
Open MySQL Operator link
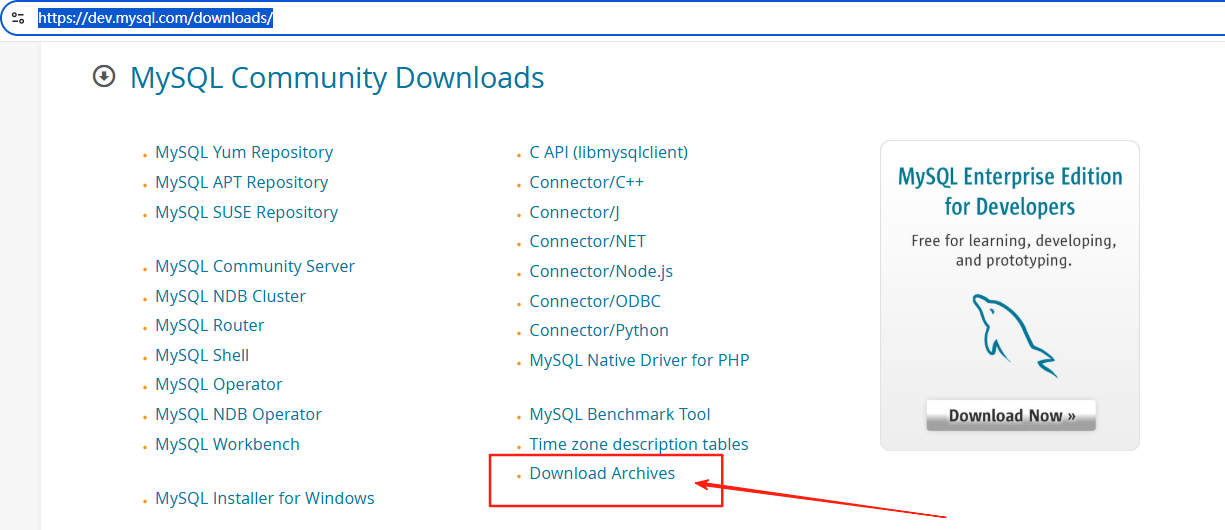(x=219, y=384)
